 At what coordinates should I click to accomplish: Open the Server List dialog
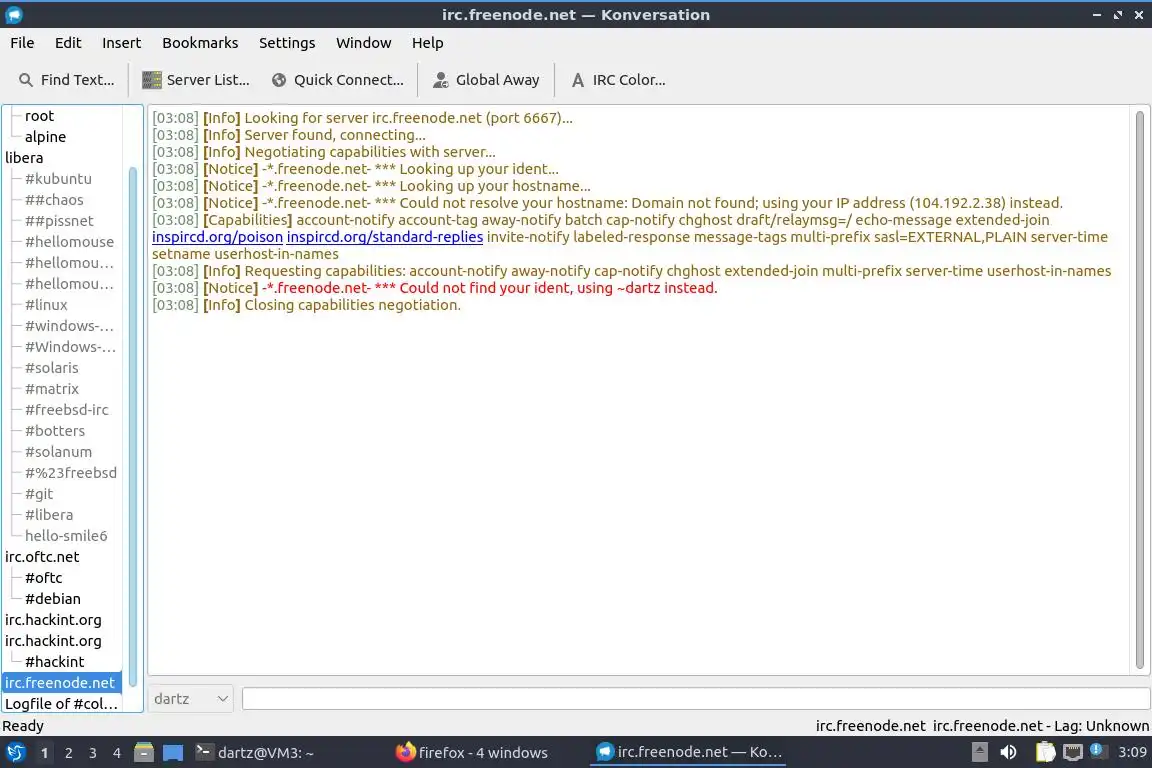tap(196, 80)
